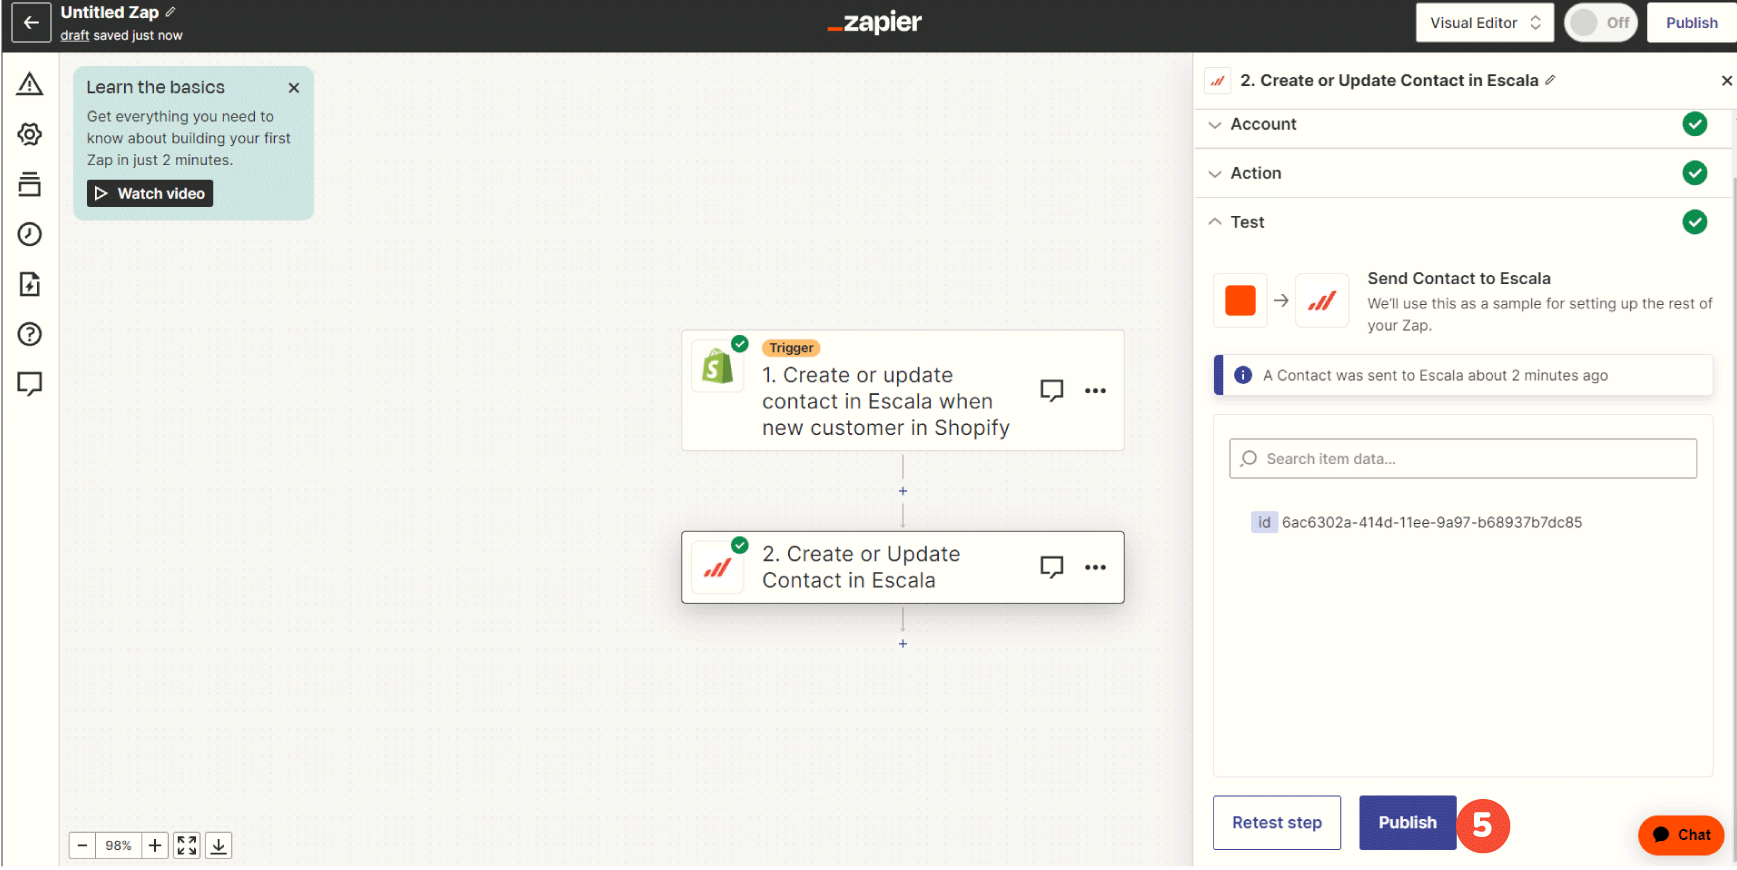Edit the Untitled Zap name pencil icon
1737x870 pixels.
coord(171,12)
